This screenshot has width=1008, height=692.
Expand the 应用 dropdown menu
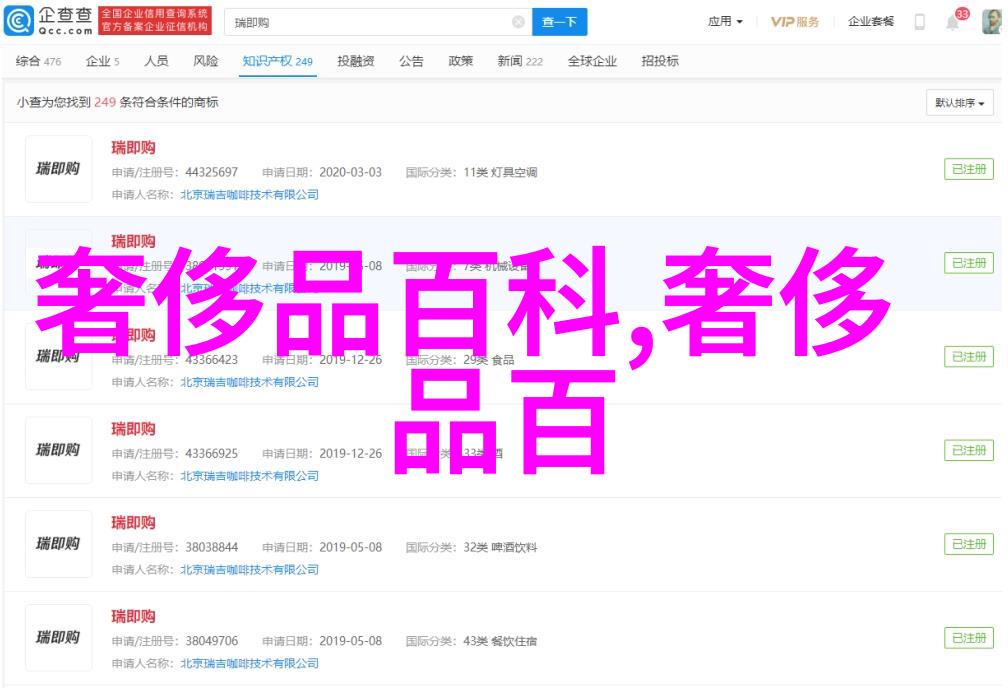[725, 22]
